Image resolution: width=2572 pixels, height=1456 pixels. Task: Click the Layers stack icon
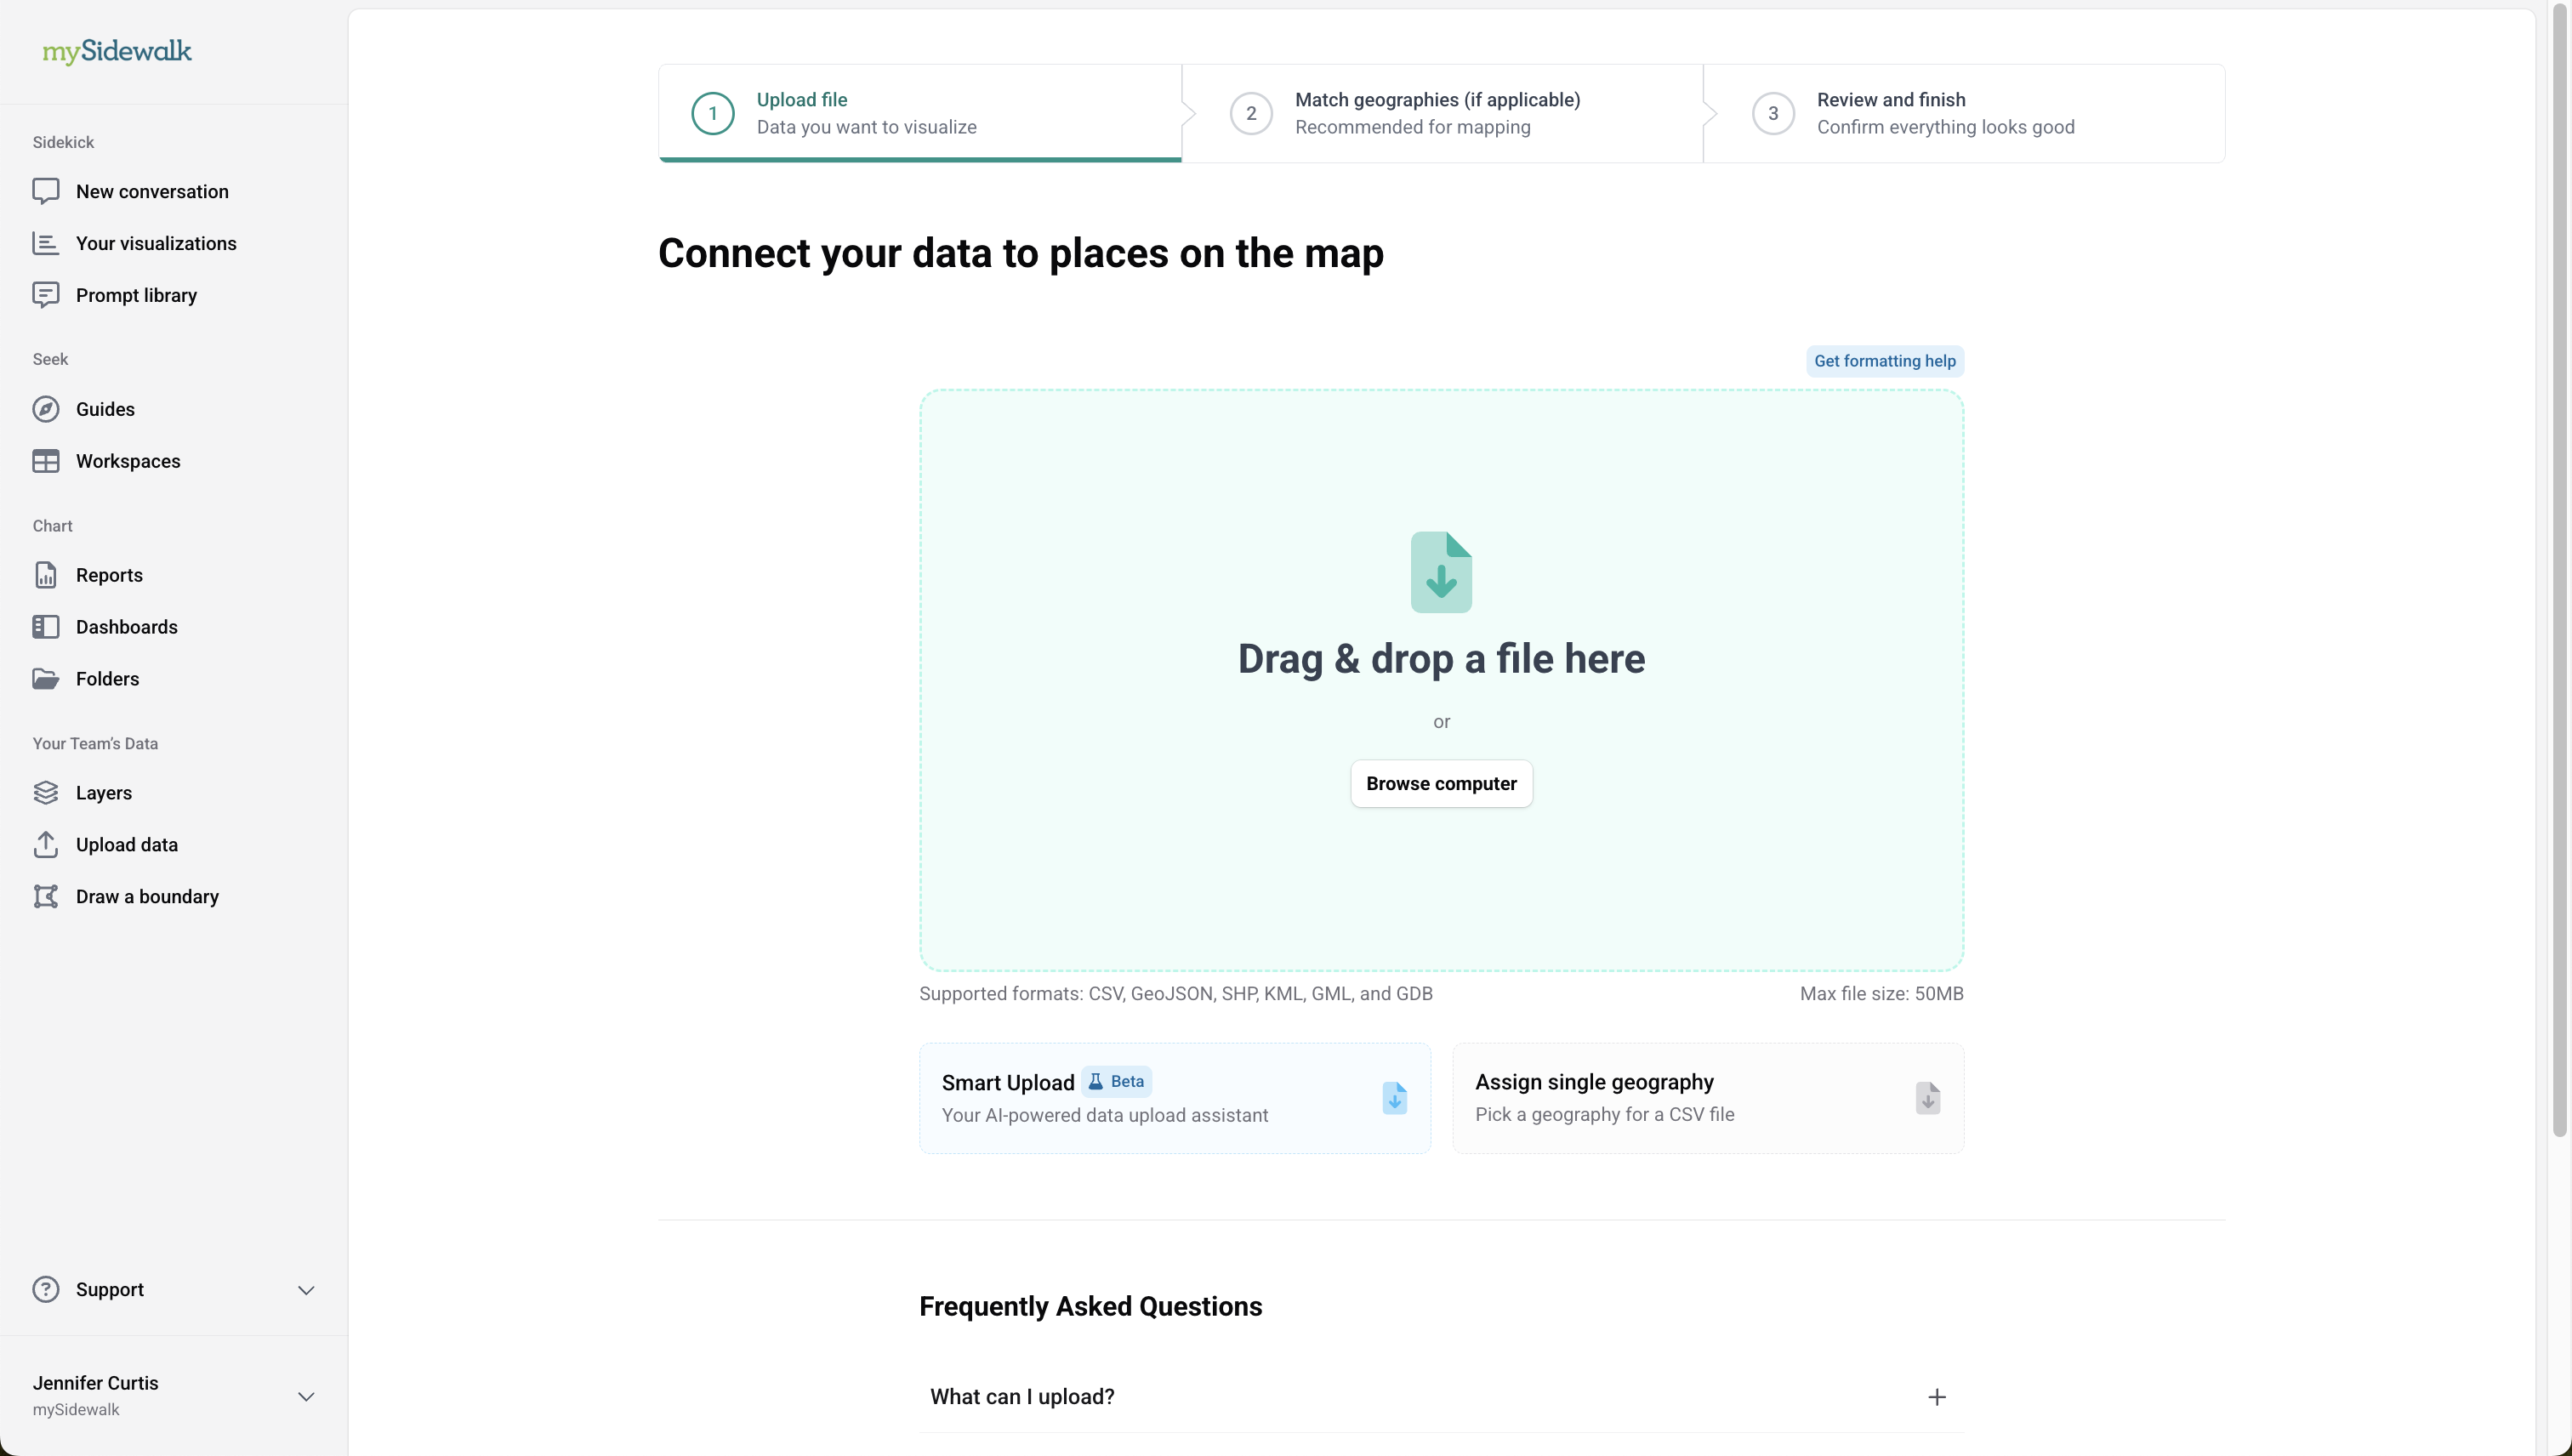45,793
